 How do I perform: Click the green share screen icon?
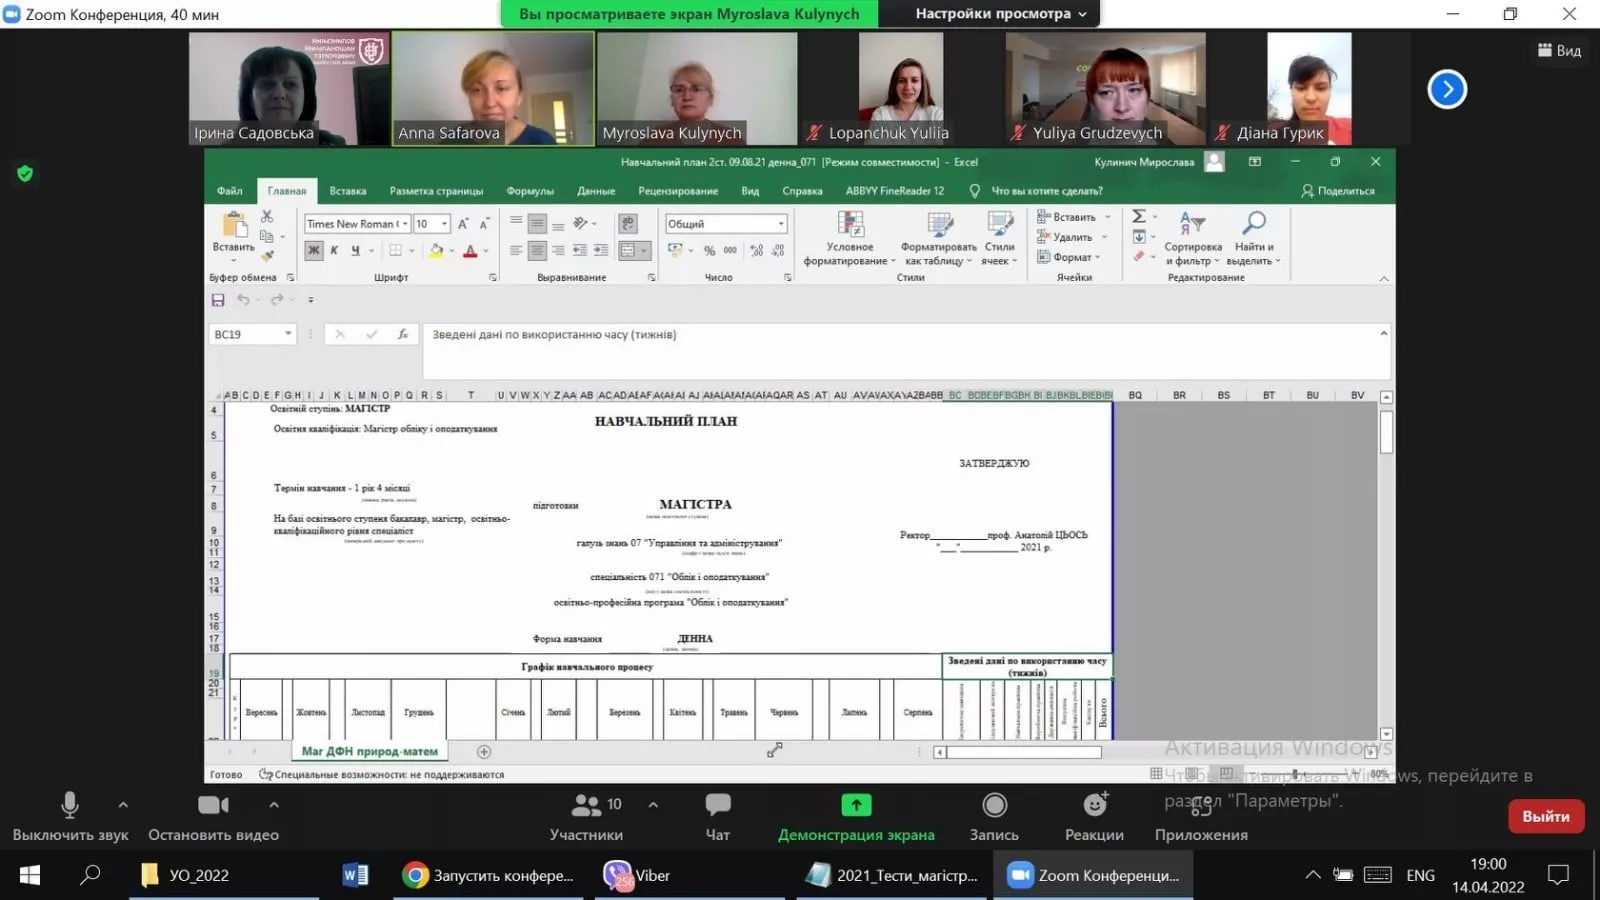tap(856, 805)
